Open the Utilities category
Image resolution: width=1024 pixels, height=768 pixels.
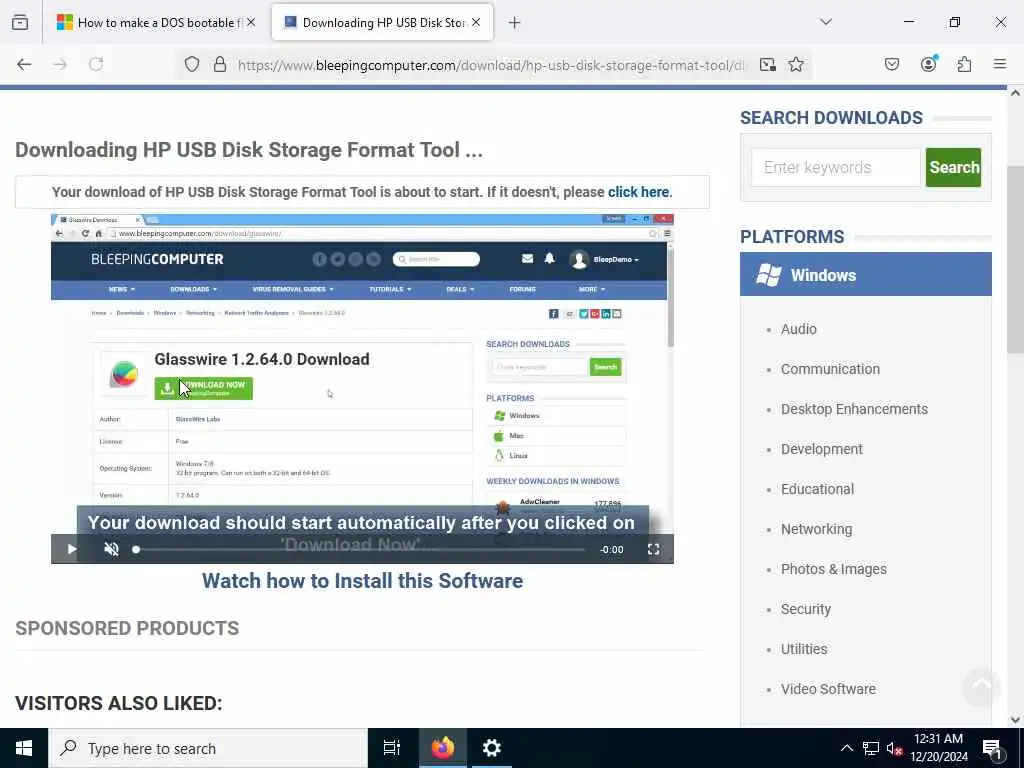tap(804, 649)
